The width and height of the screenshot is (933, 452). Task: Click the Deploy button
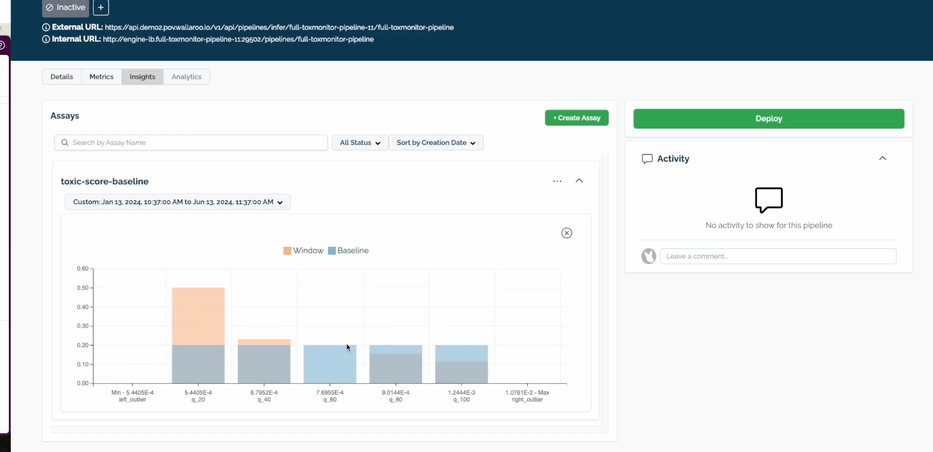coord(768,118)
